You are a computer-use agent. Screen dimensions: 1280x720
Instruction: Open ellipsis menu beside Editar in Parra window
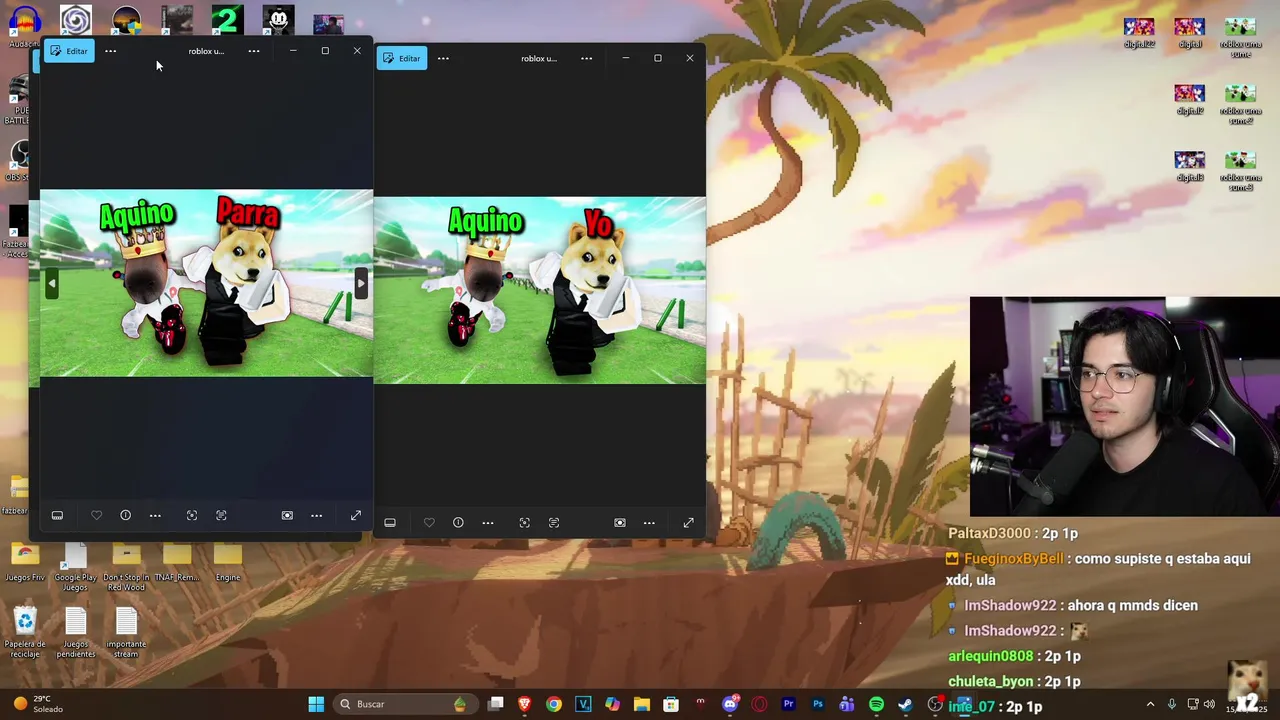111,51
